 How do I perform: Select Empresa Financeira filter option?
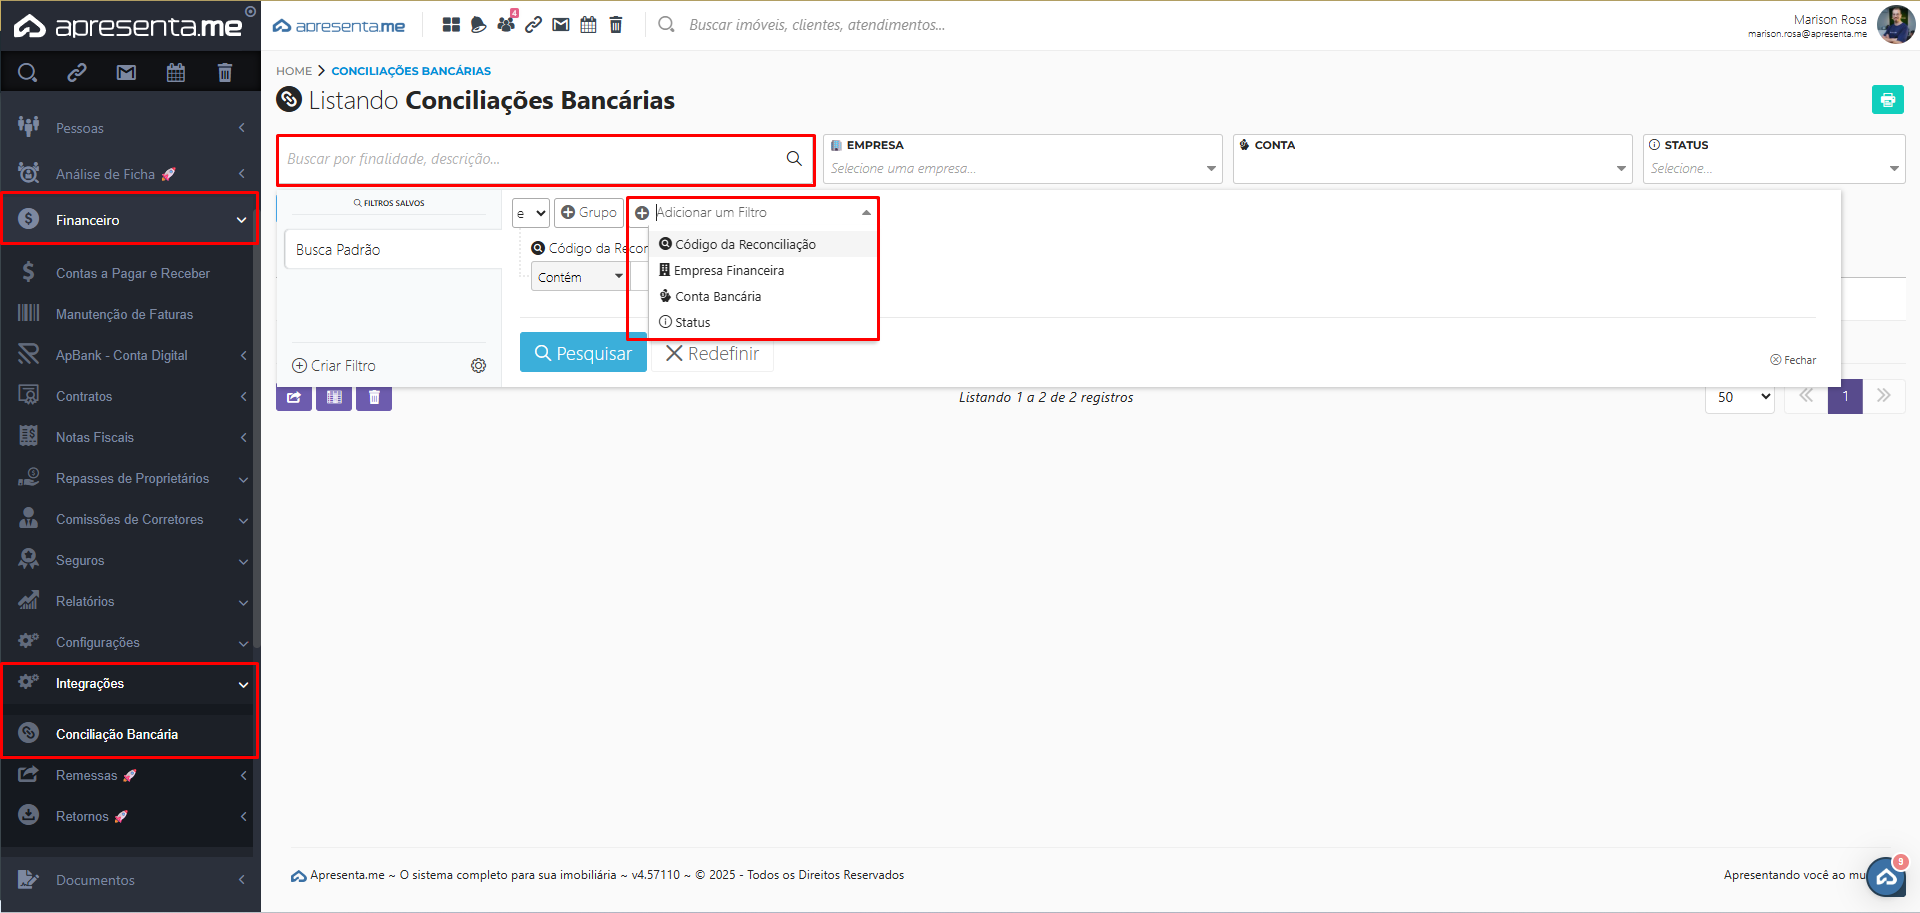[728, 271]
